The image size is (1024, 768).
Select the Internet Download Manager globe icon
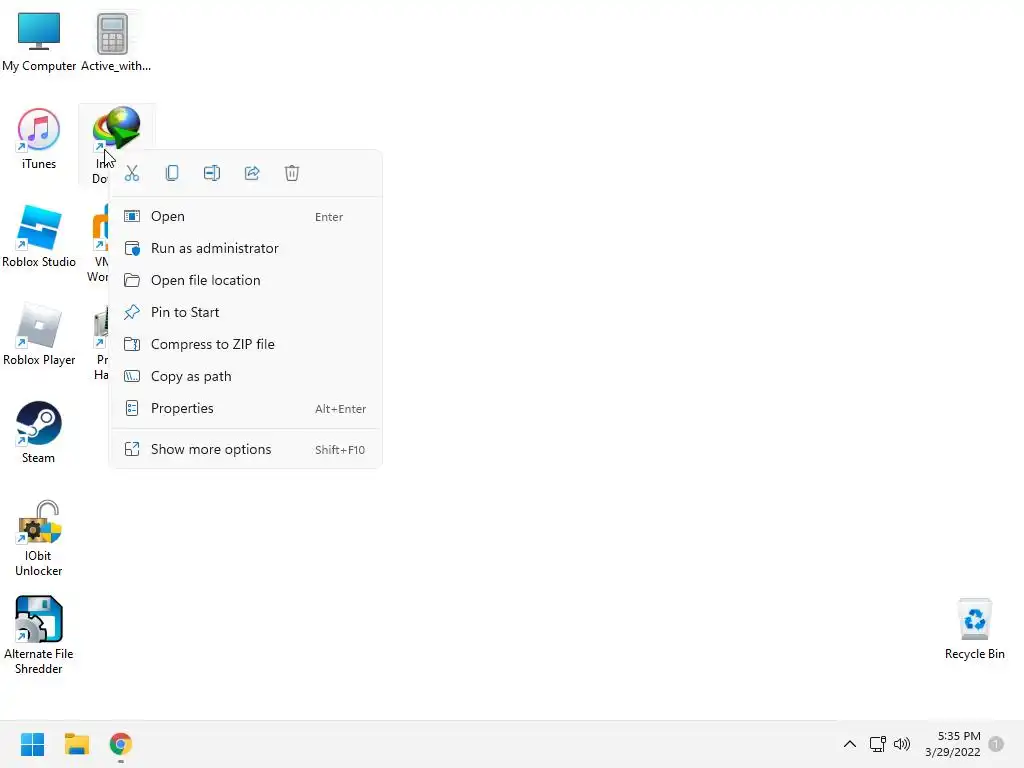coord(116,127)
